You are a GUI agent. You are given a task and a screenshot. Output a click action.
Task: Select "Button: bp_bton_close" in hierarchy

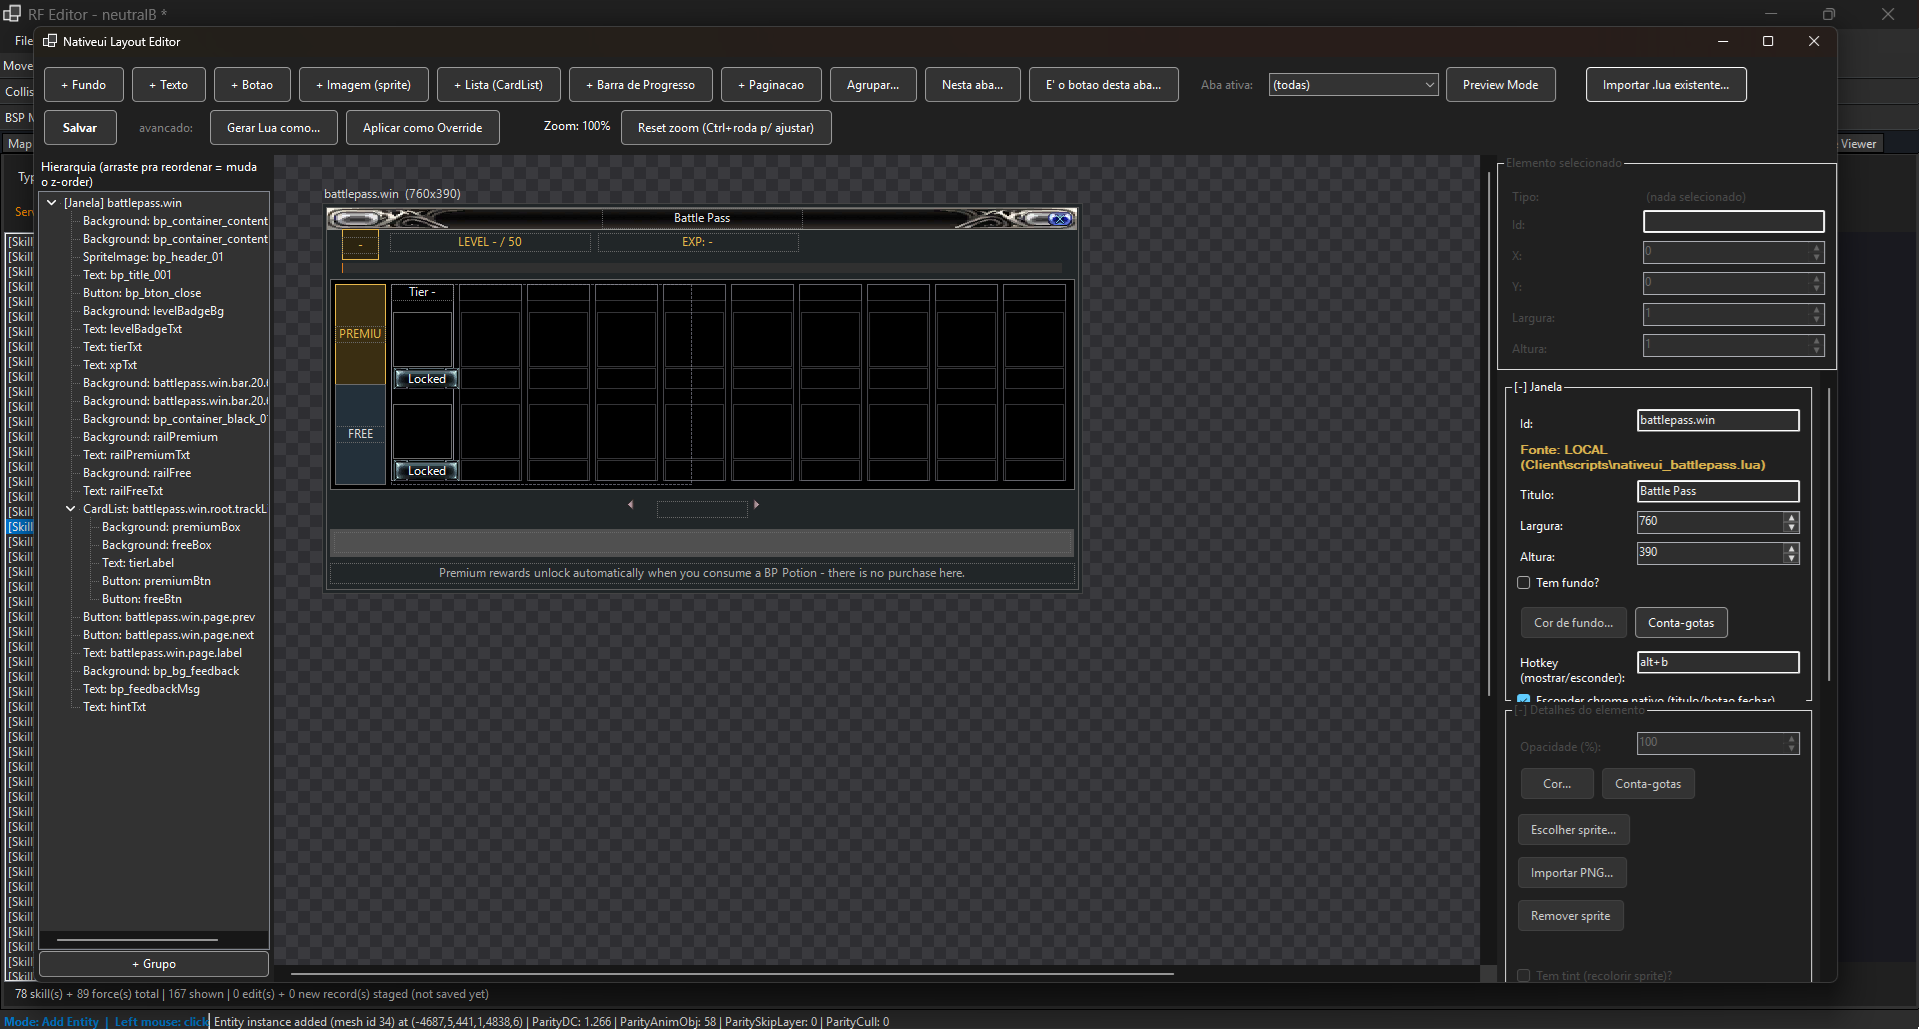[142, 293]
